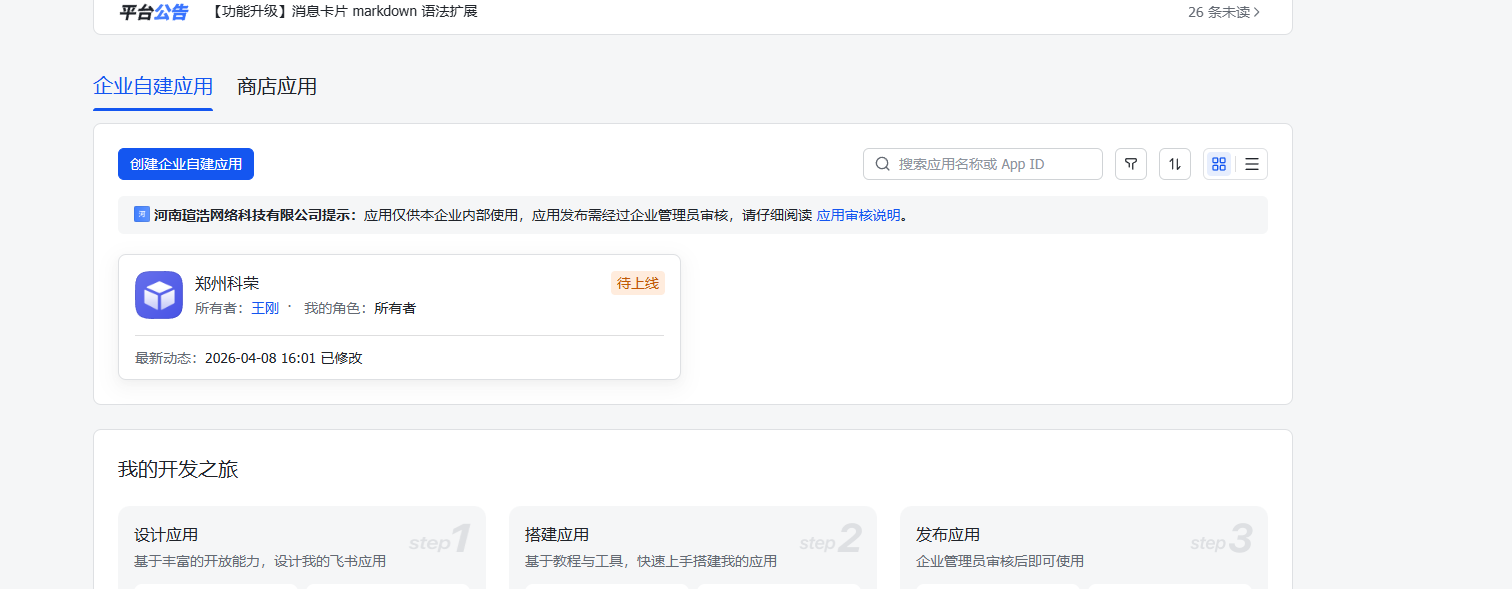This screenshot has width=1512, height=589.
Task: Click the magnifier icon in search box
Action: click(x=882, y=164)
